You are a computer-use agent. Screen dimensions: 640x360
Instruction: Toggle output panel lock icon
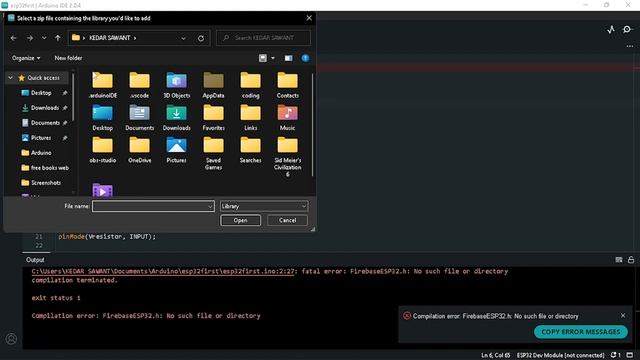point(631,260)
